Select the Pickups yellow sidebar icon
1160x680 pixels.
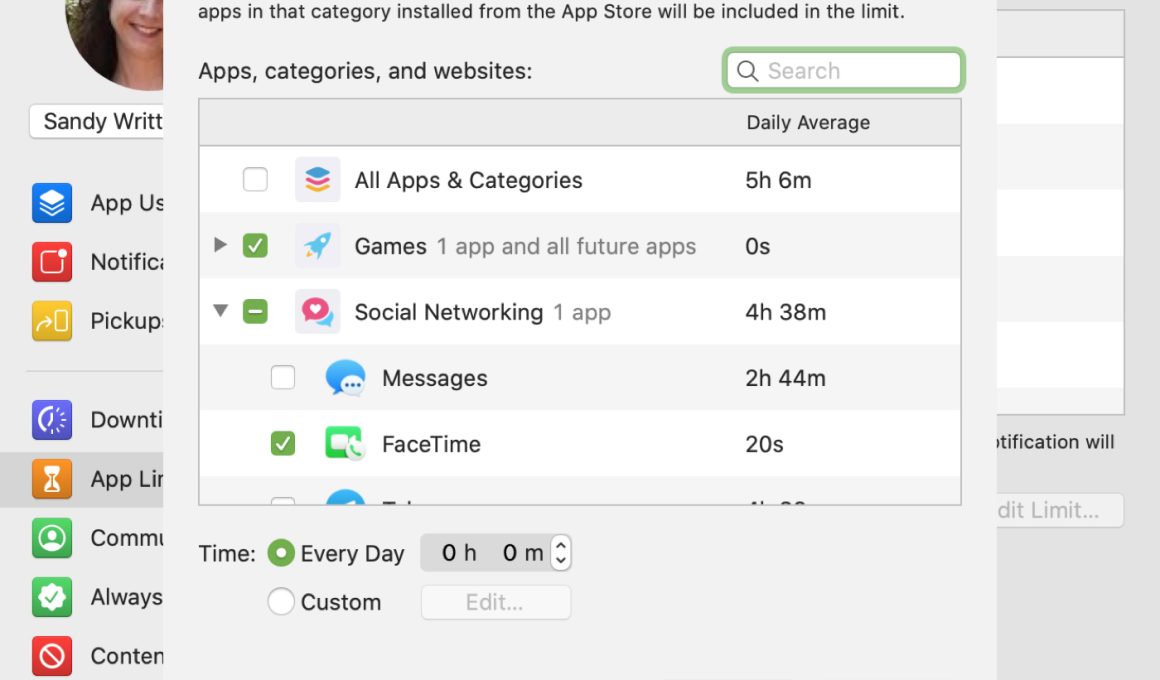point(52,320)
